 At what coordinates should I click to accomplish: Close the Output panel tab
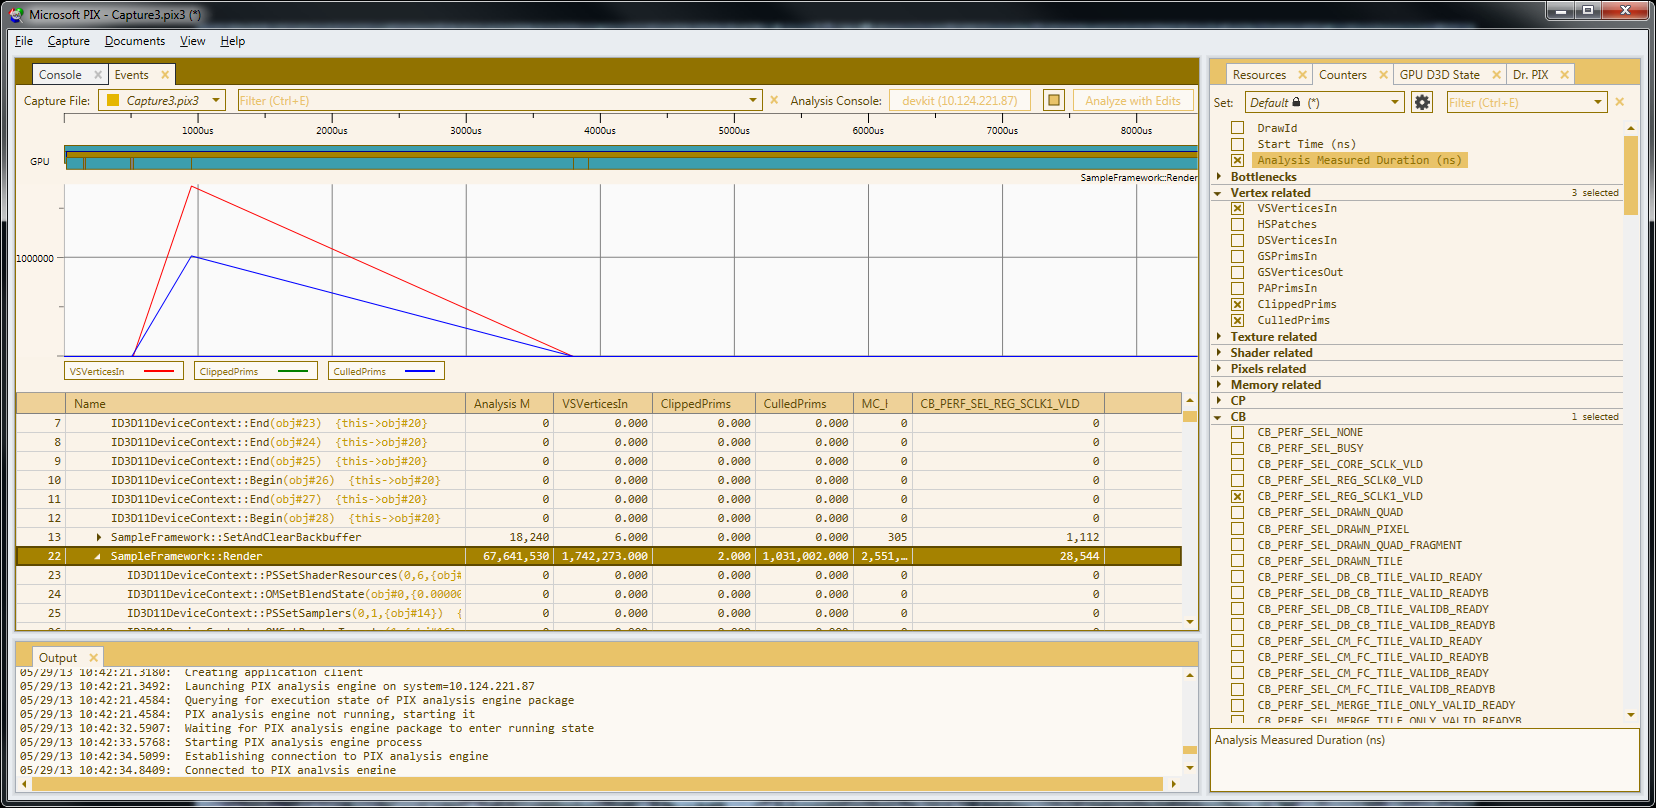coord(93,657)
